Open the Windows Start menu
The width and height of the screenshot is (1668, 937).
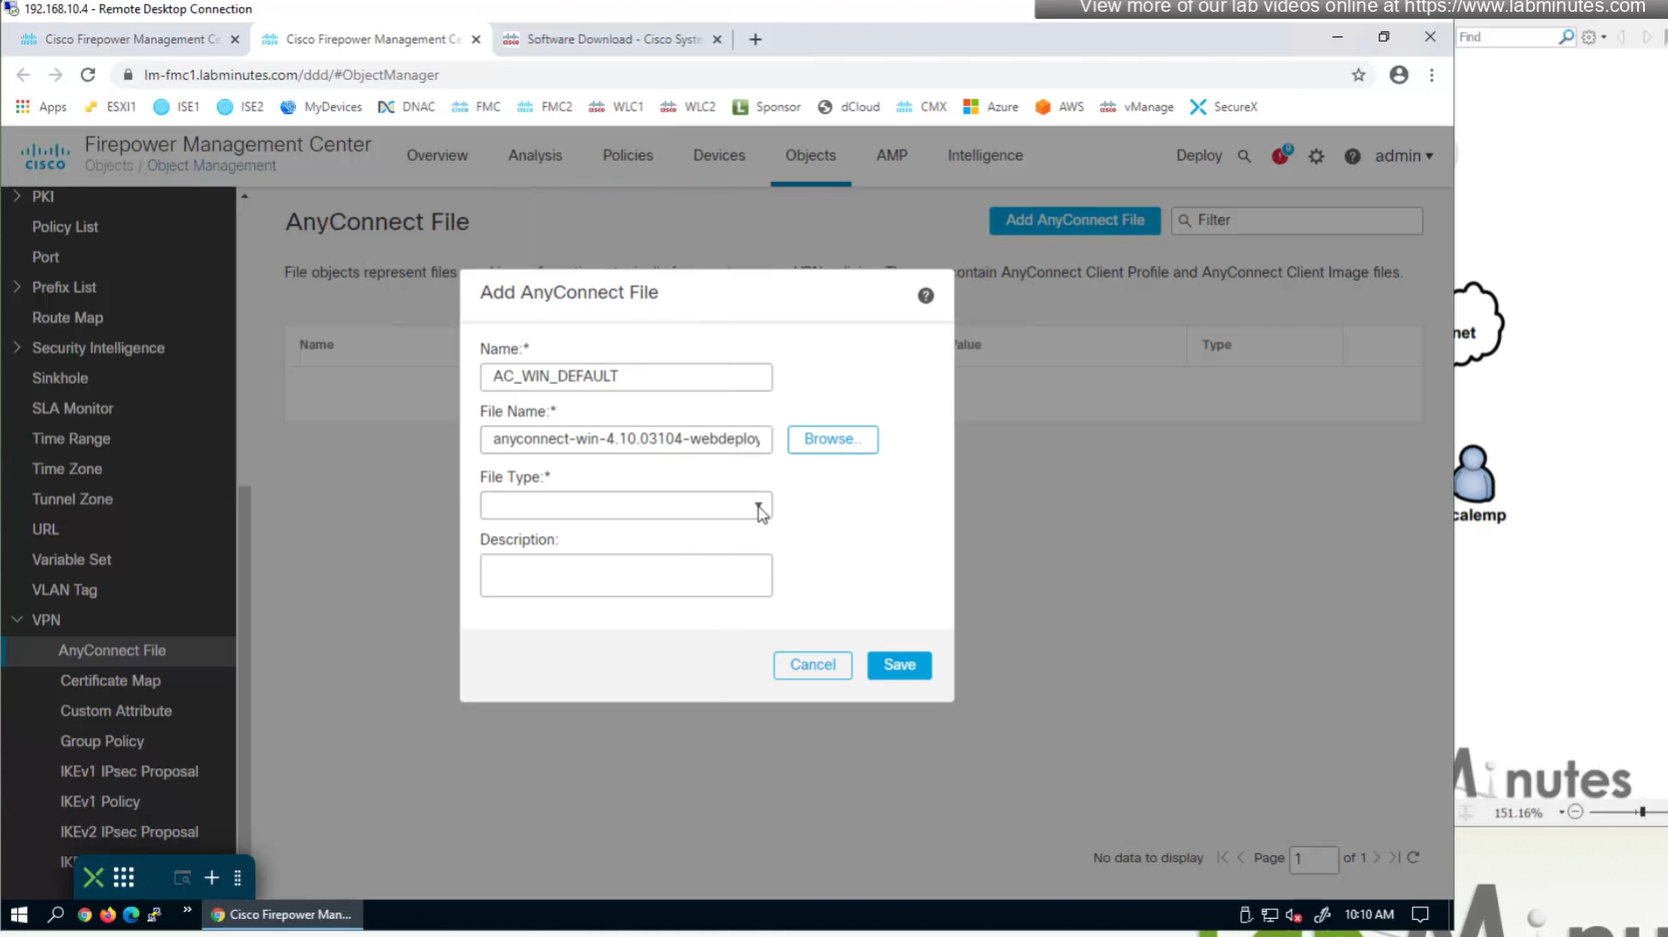(x=19, y=914)
